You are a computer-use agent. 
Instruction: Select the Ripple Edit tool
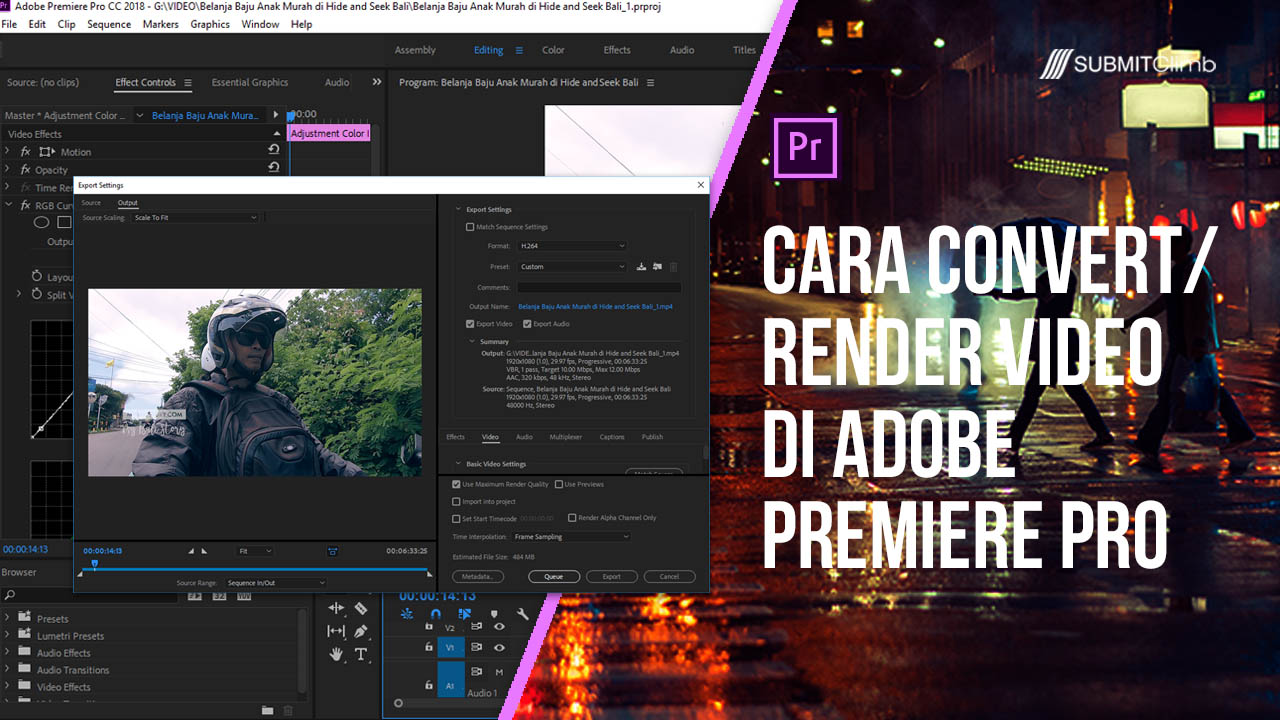pyautogui.click(x=336, y=608)
